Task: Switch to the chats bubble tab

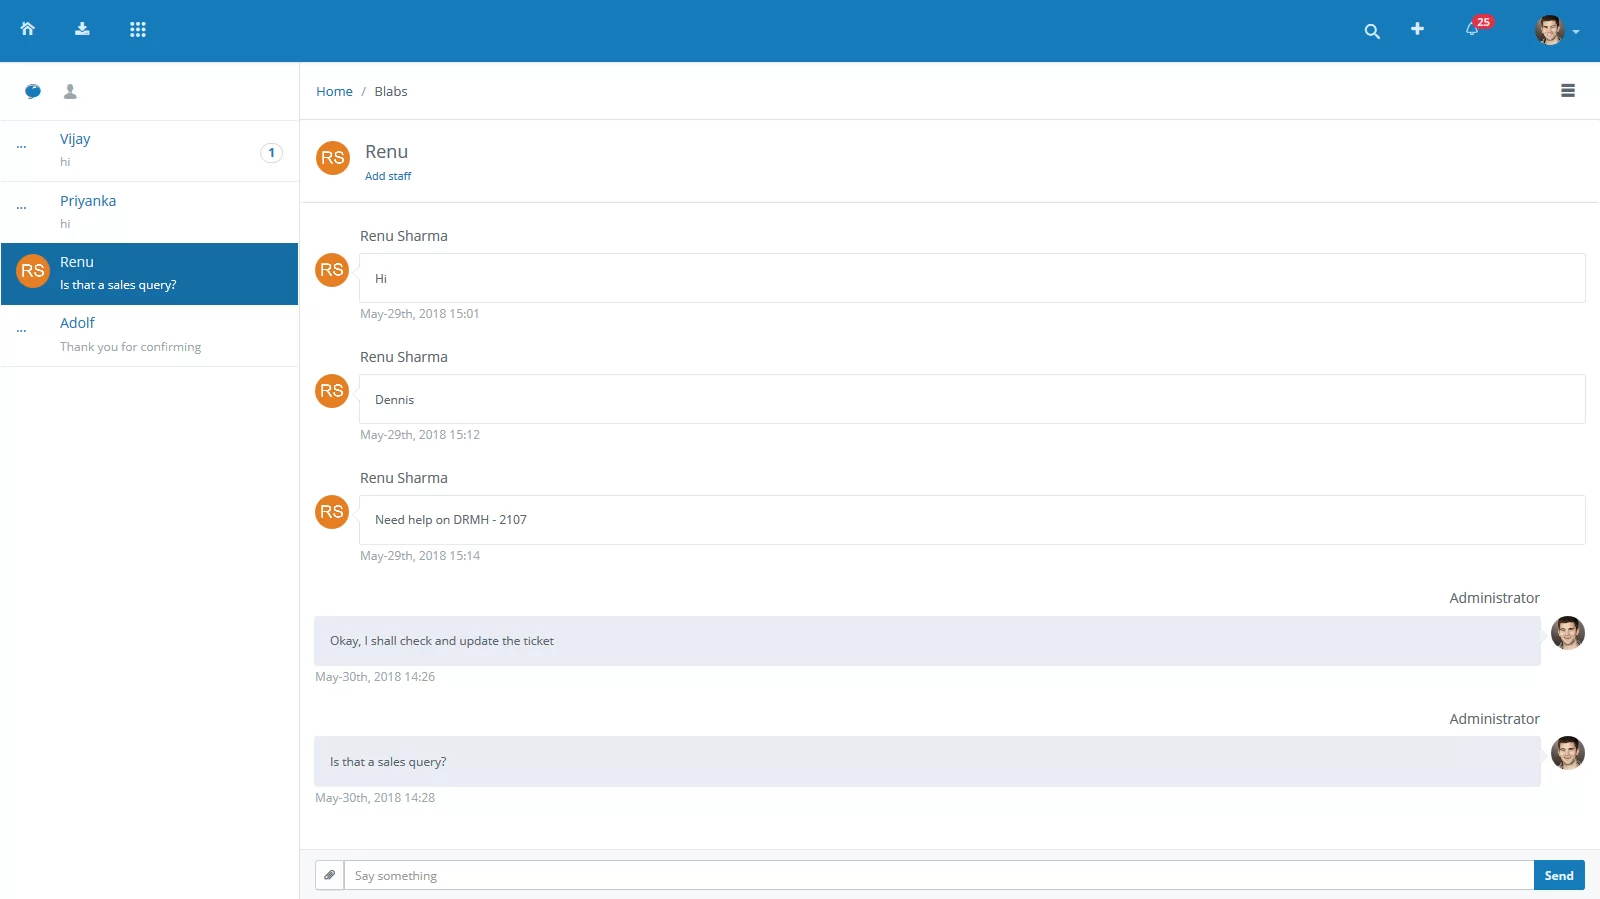Action: click(33, 91)
